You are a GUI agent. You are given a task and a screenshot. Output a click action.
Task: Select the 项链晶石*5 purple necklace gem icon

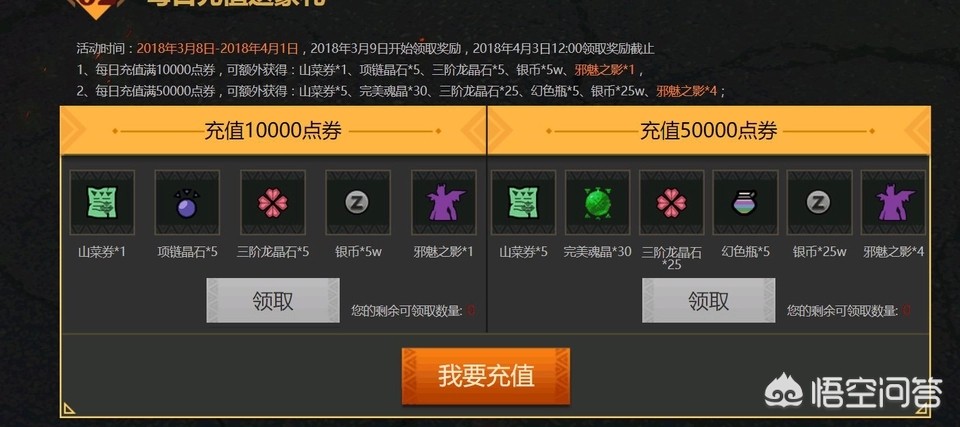coord(187,203)
